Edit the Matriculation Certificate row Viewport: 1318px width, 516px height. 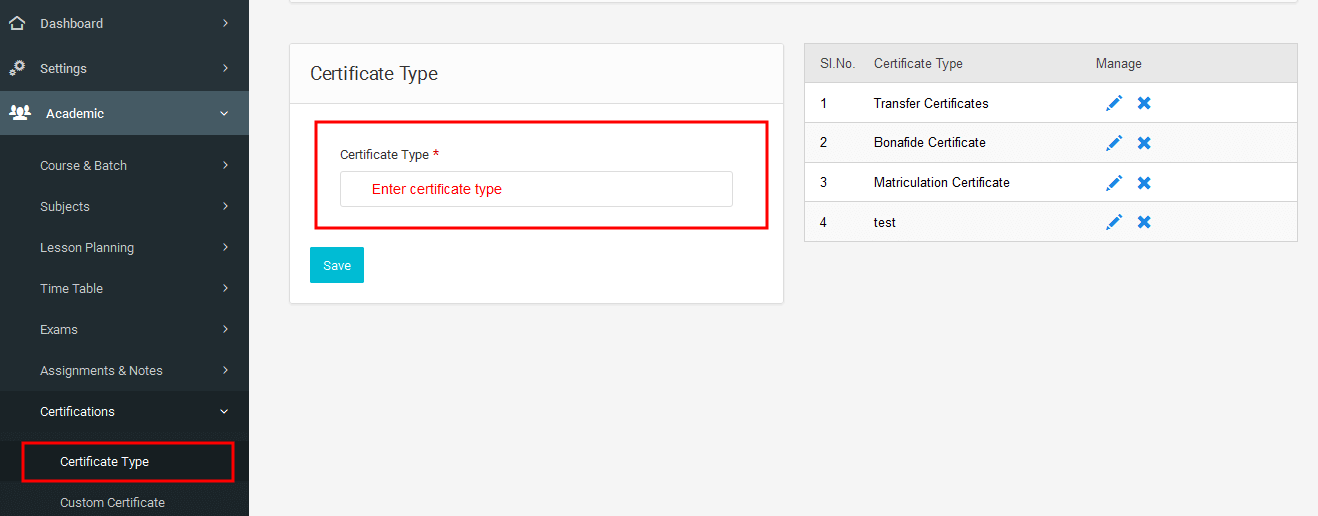click(1114, 183)
